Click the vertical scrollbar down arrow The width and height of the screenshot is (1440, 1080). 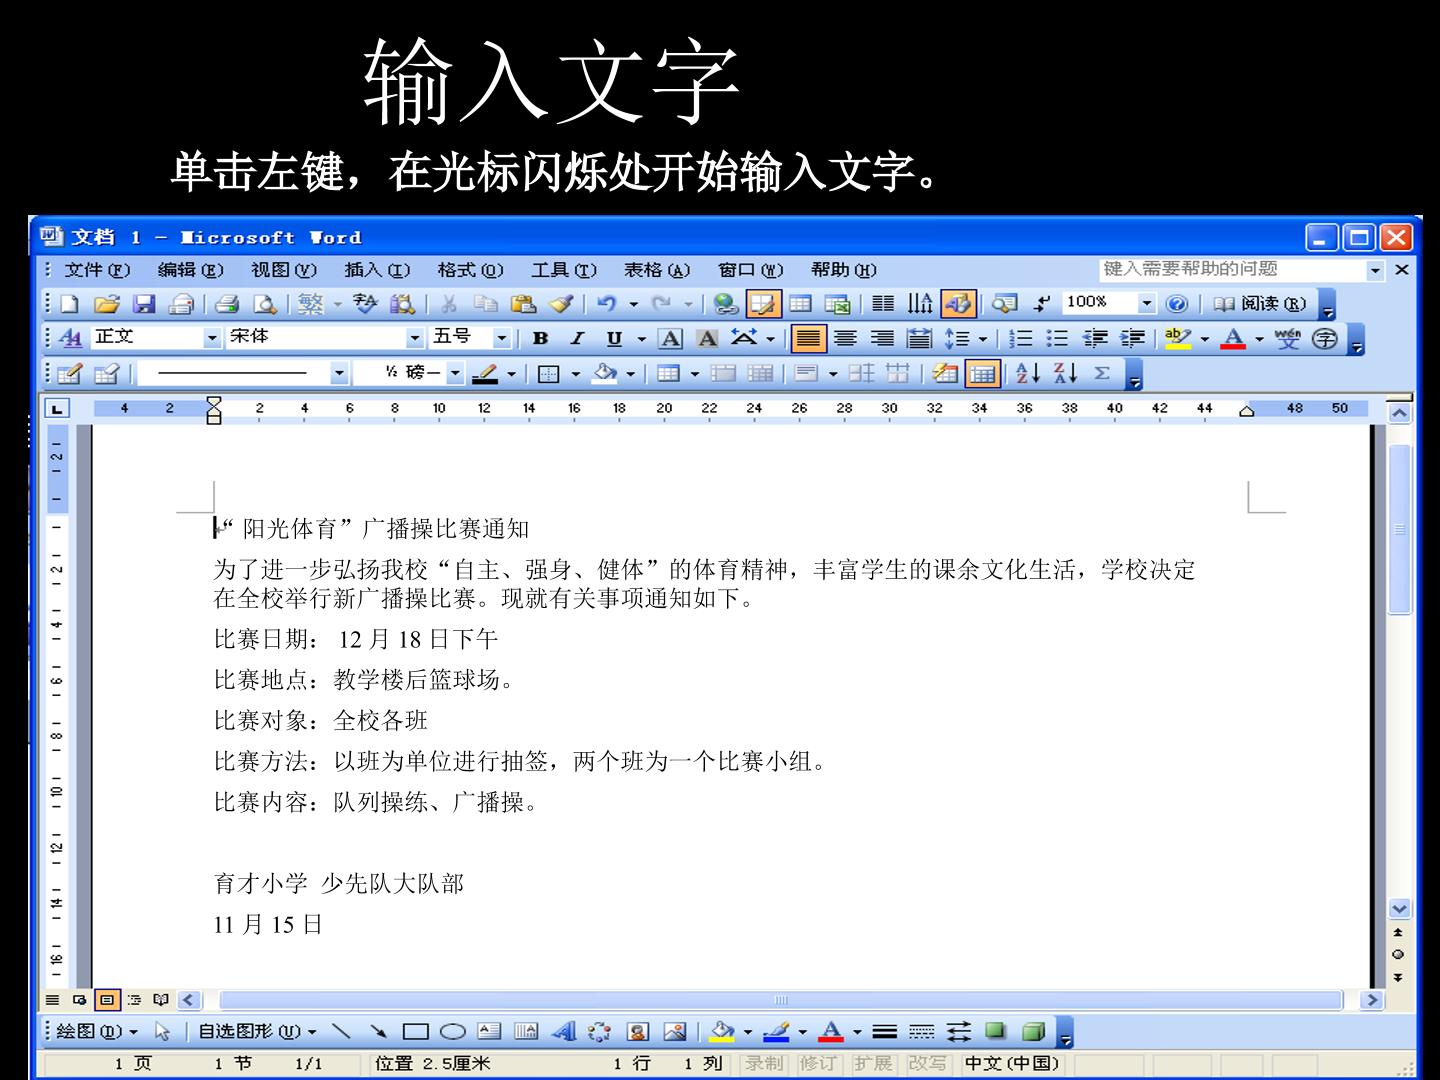tap(1399, 909)
